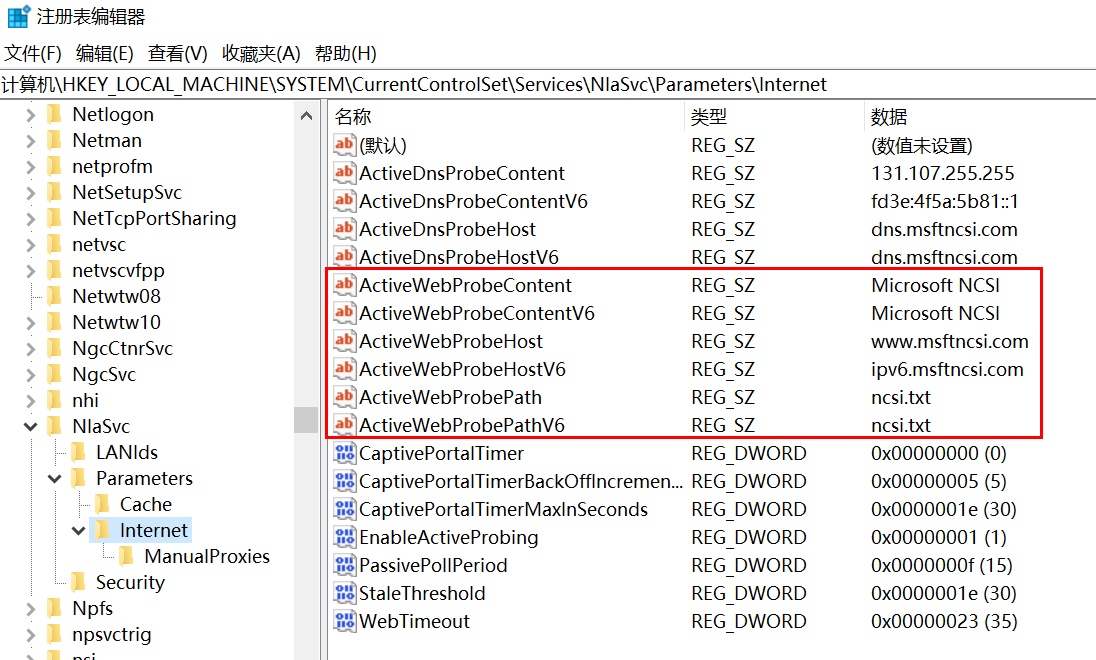
Task: Select the DWORD icon of PassivePollPeriod
Action: coord(345,565)
